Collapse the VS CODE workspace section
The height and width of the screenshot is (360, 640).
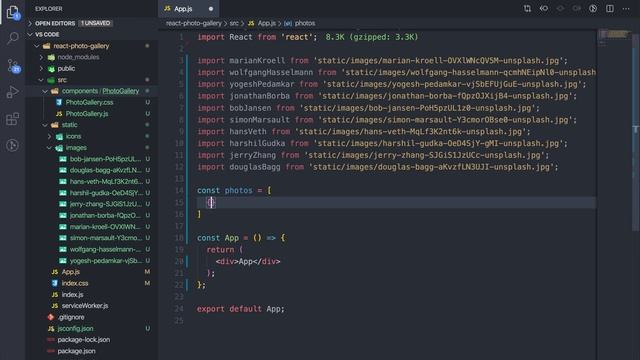(47, 35)
